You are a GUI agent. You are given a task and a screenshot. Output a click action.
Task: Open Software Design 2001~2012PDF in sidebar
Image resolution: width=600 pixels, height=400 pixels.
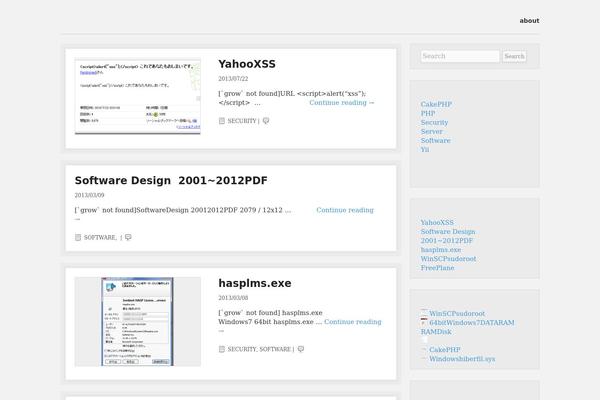[x=448, y=236]
